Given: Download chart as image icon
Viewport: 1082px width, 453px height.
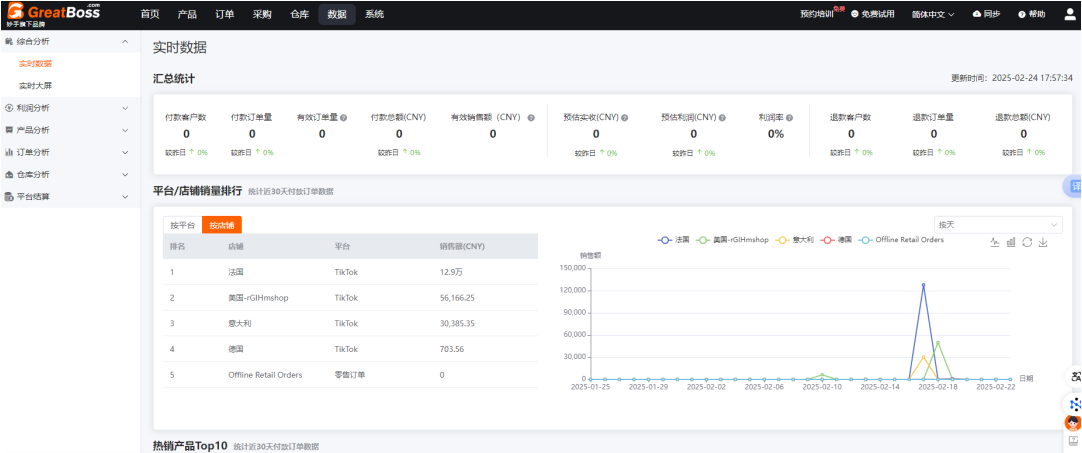Looking at the screenshot, I should click(1042, 242).
